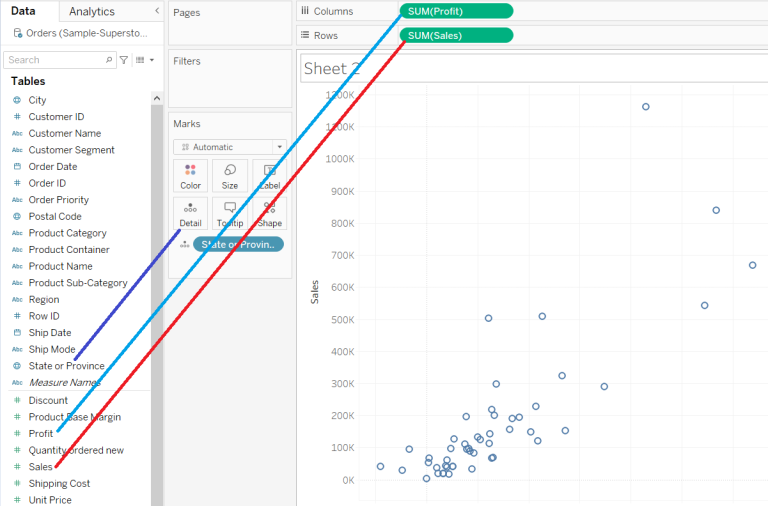
Task: Click the globe icon beside City
Action: tap(17, 100)
